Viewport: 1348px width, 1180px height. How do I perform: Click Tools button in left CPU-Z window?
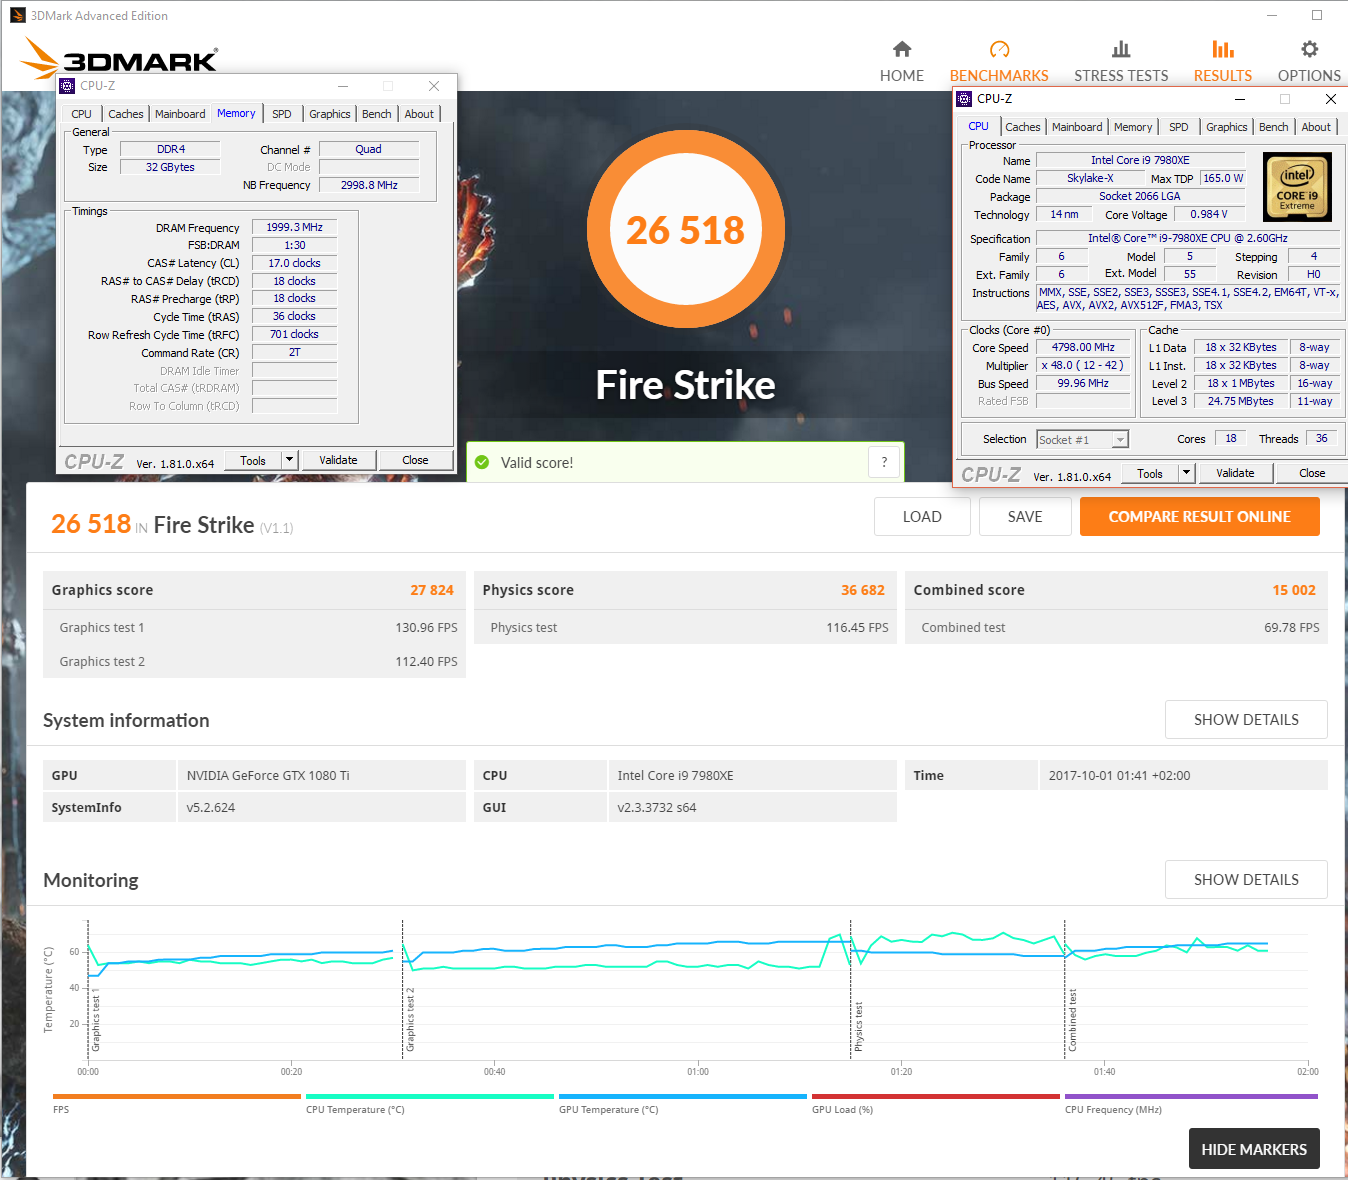coord(253,460)
